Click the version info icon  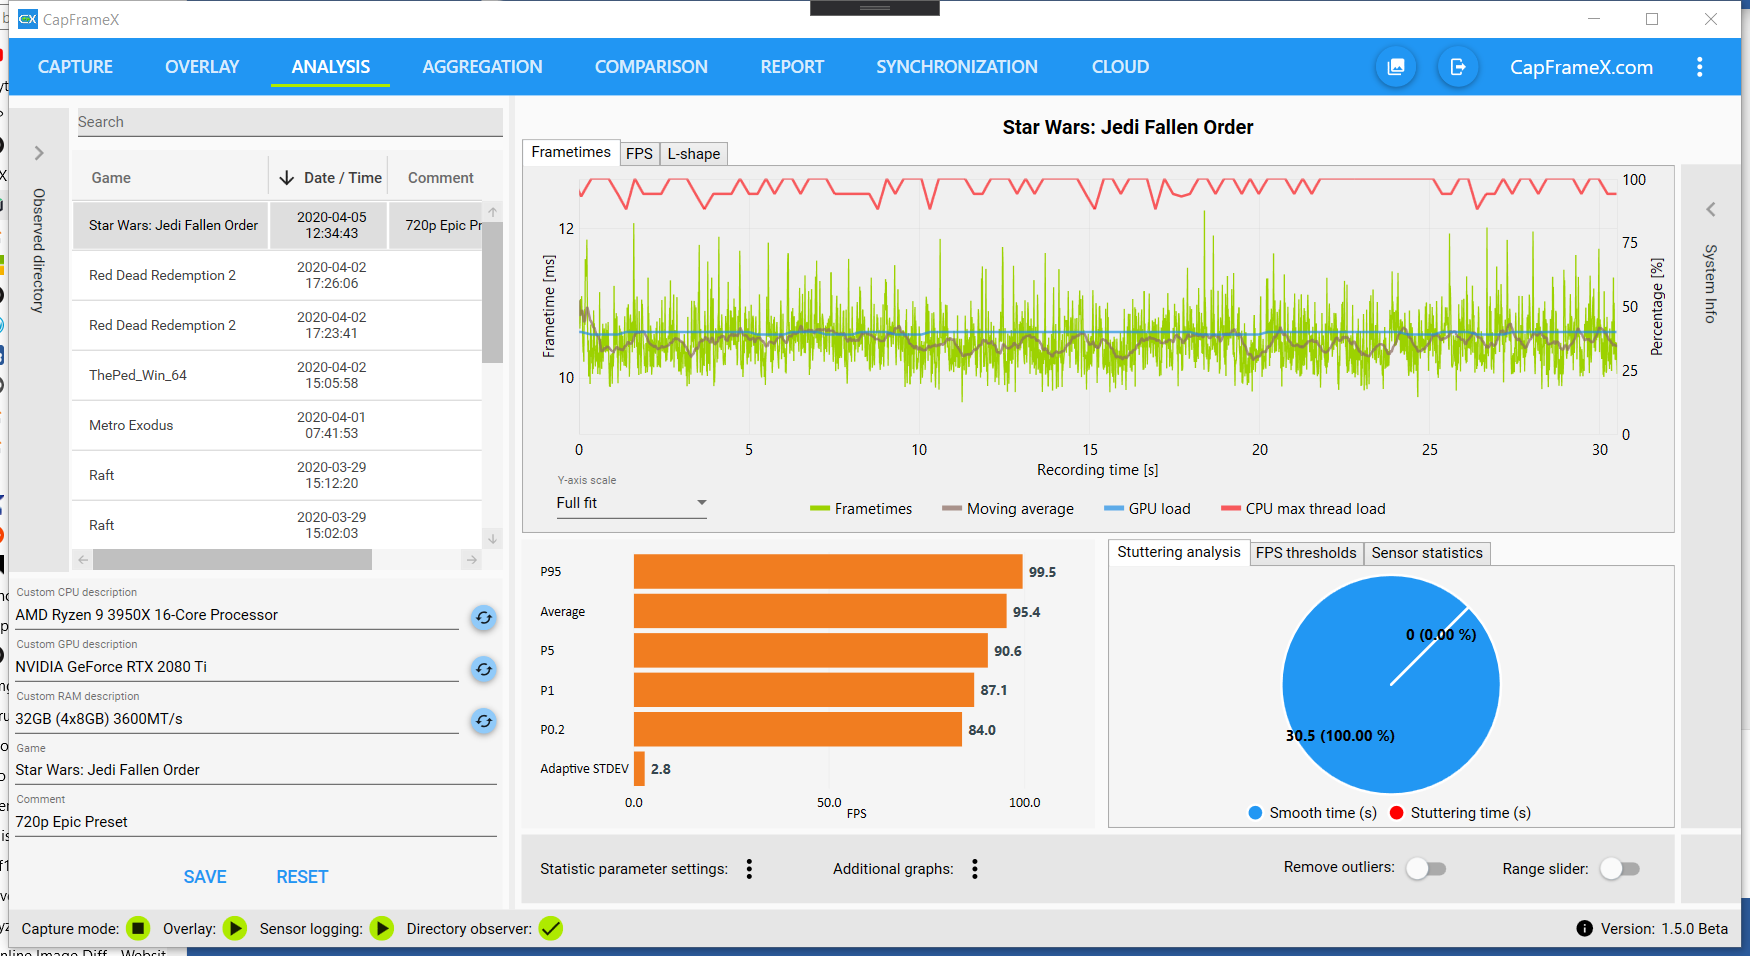click(x=1584, y=929)
